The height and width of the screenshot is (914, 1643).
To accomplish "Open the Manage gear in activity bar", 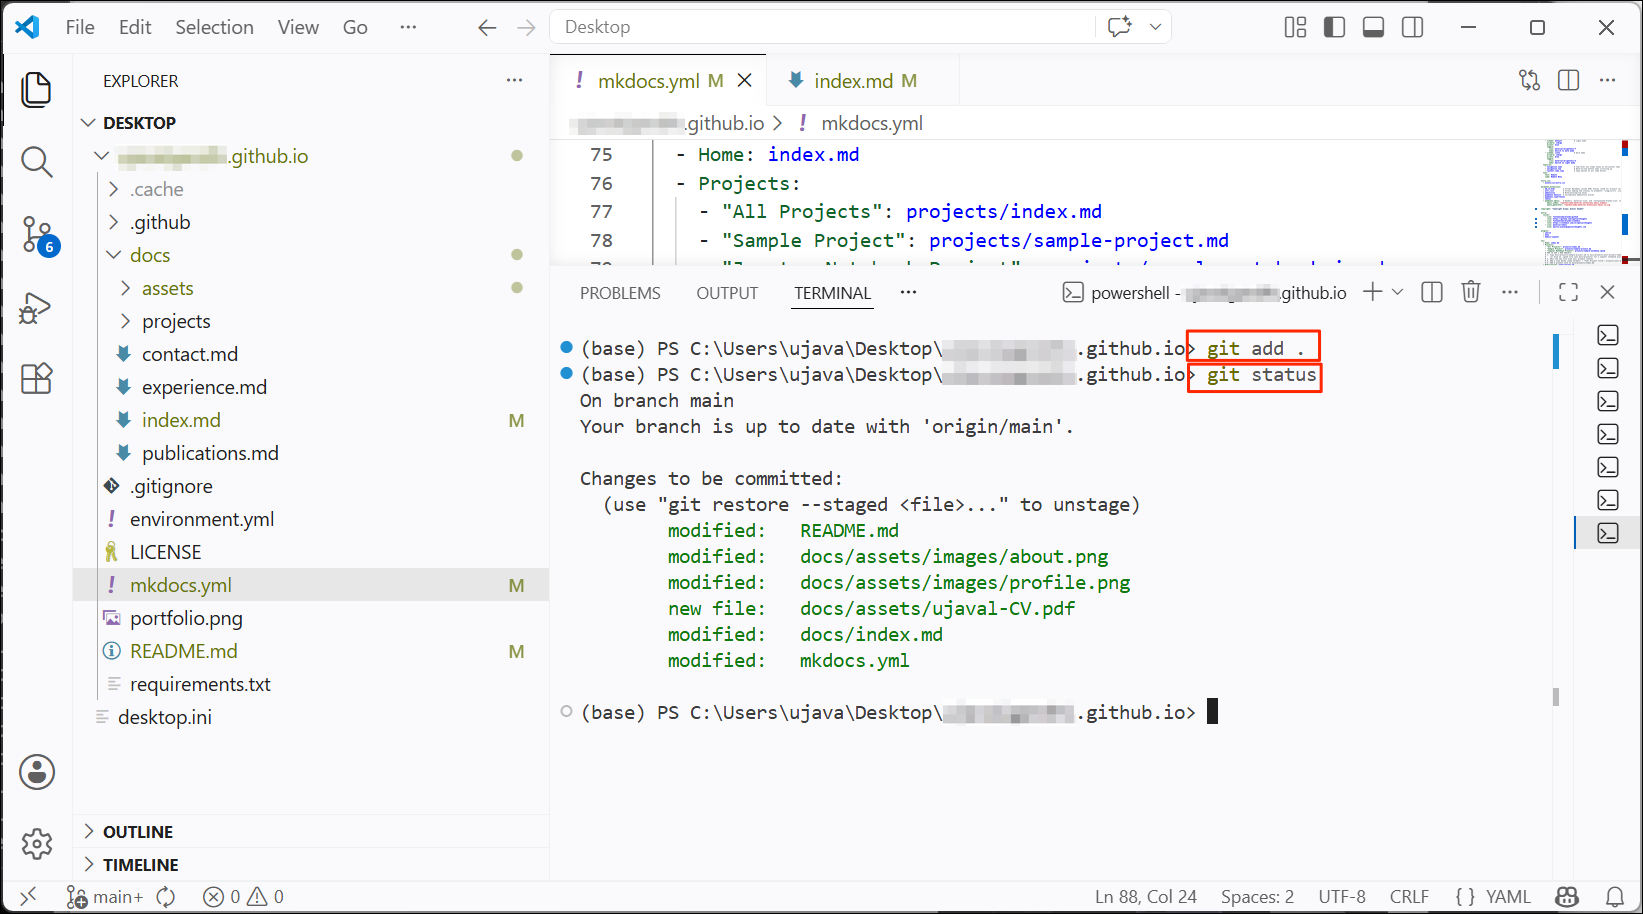I will coord(37,844).
